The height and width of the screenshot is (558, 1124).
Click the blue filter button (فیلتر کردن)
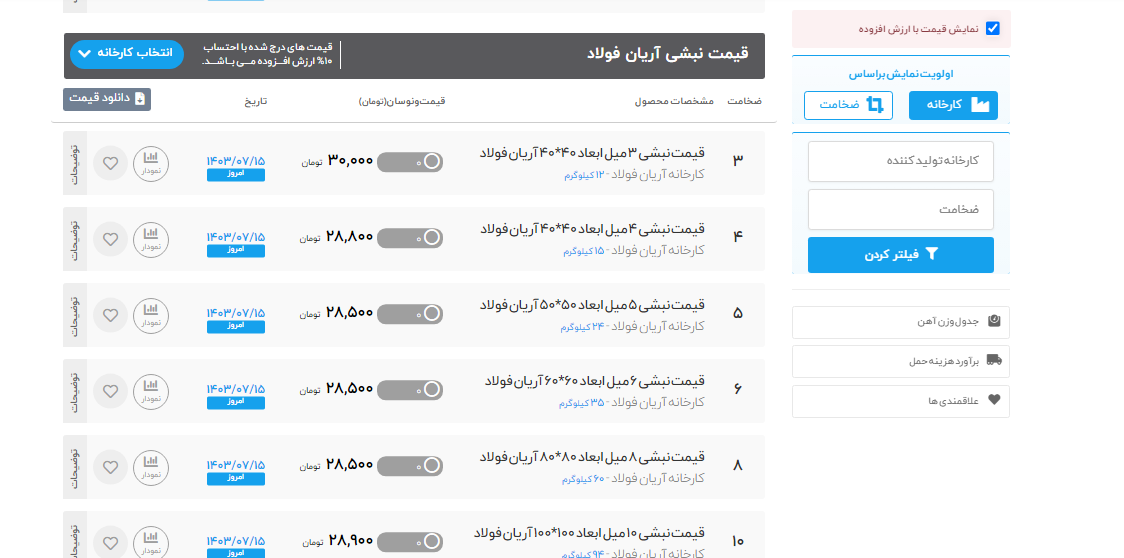(900, 255)
